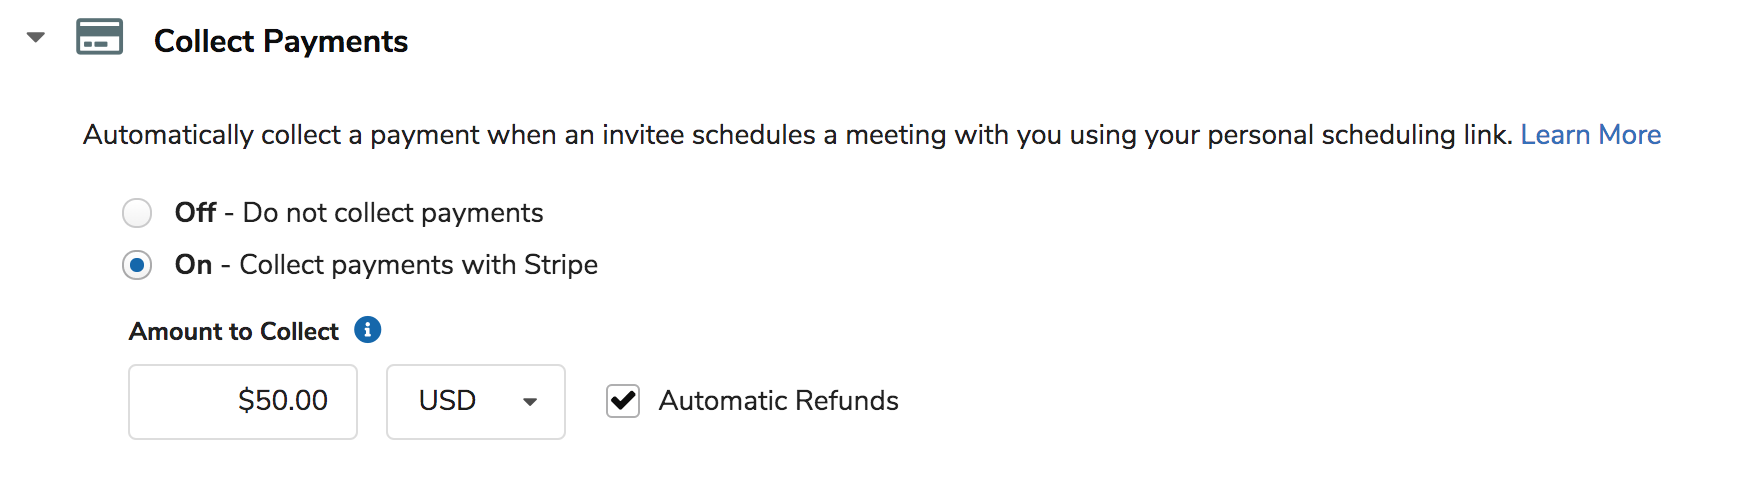Select the Off radio button
The width and height of the screenshot is (1760, 478).
[x=137, y=213]
